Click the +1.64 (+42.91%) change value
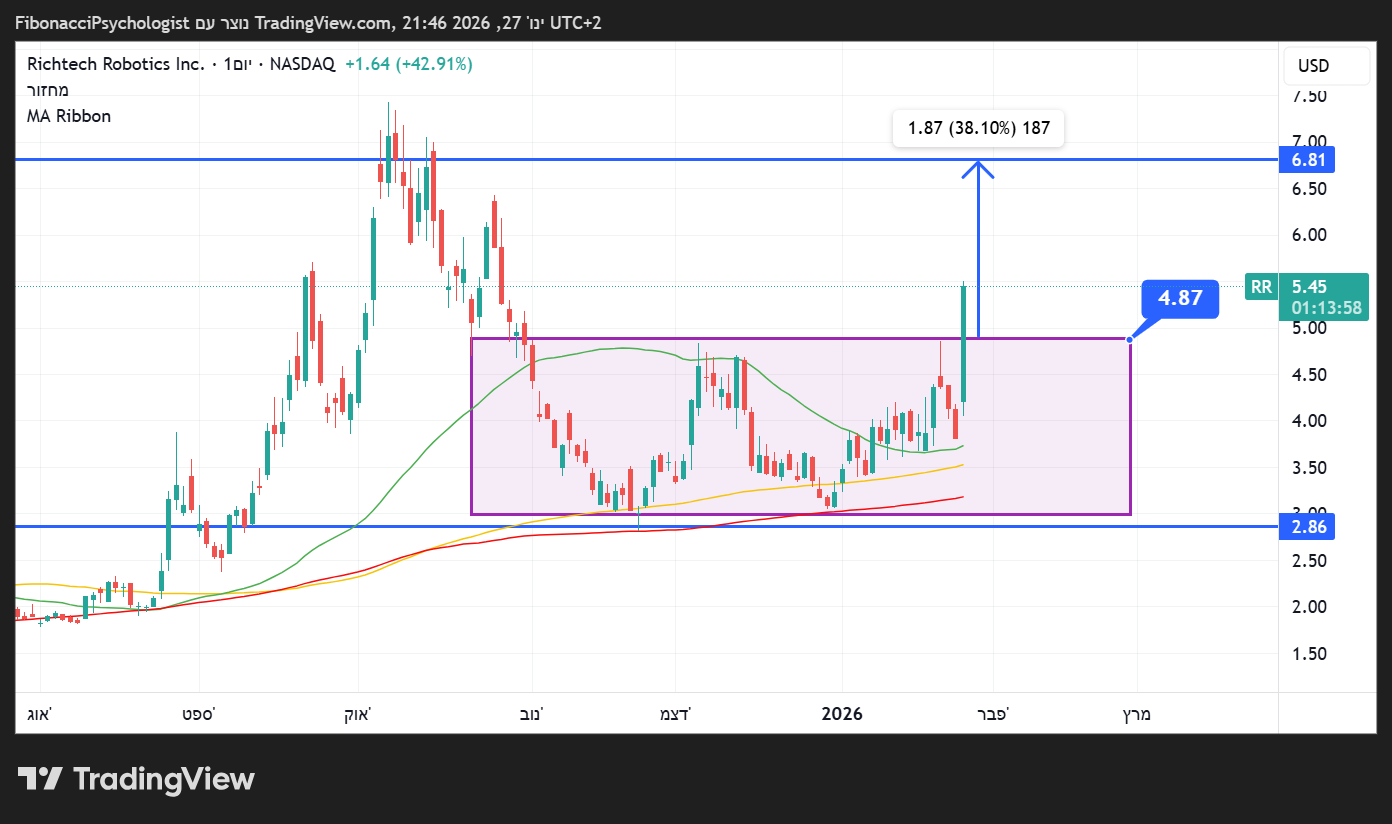Screen dimensions: 1392x824 tap(409, 64)
